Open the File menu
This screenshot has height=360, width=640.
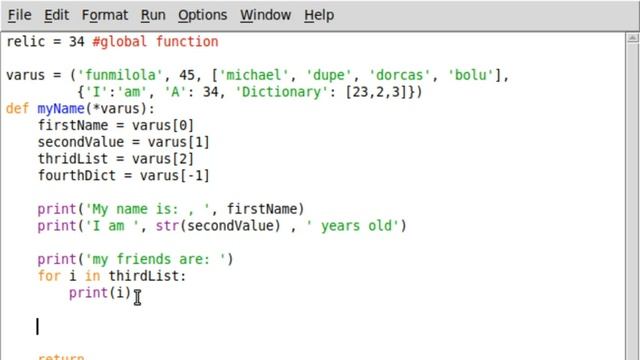19,15
